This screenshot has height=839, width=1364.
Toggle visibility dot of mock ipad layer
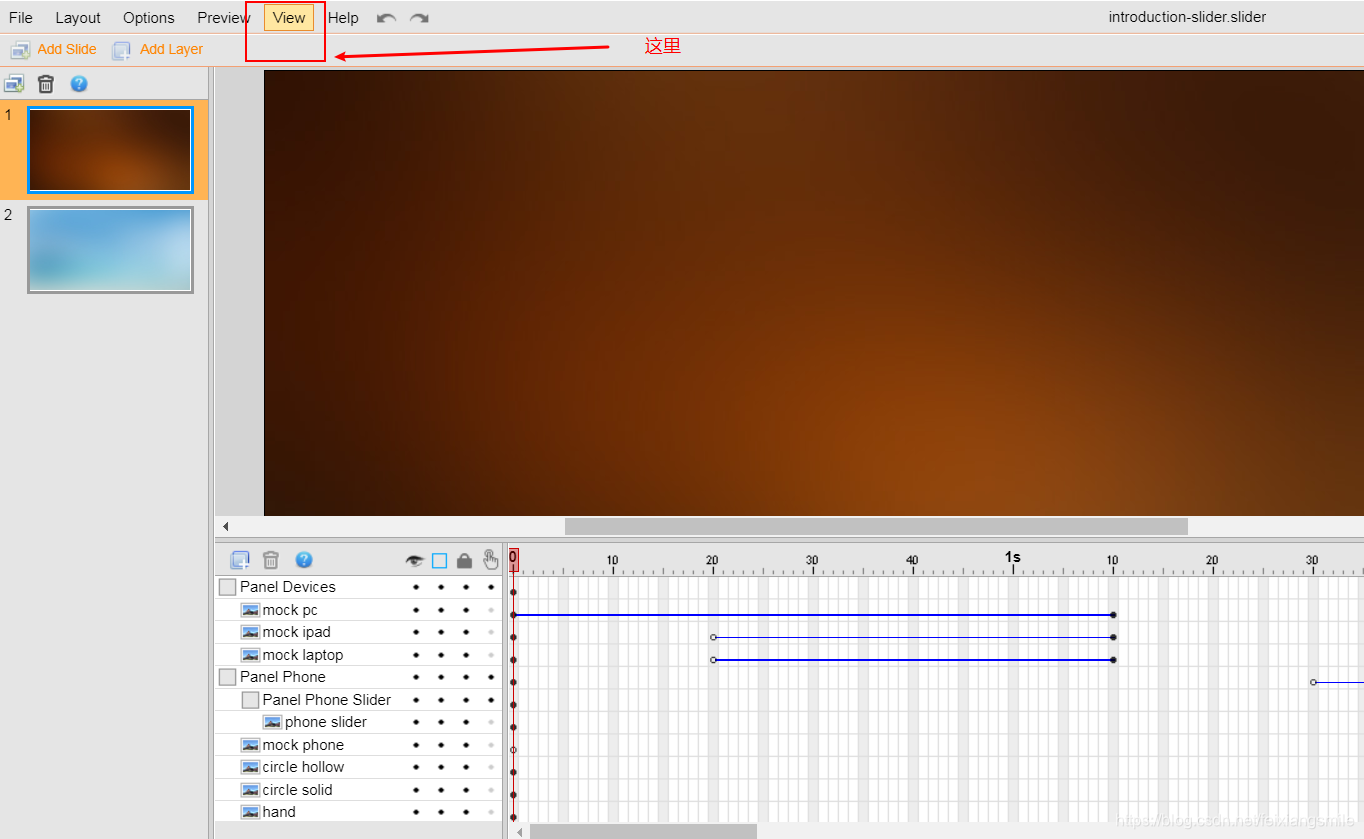tap(416, 632)
